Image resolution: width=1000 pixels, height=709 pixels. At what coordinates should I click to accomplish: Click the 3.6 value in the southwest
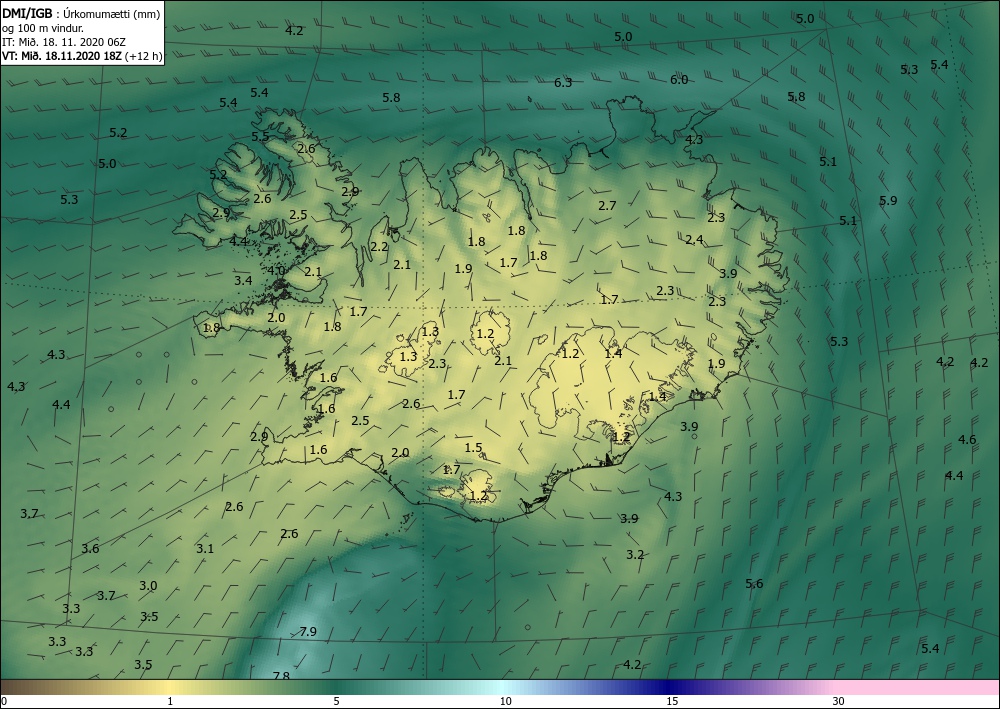click(91, 548)
